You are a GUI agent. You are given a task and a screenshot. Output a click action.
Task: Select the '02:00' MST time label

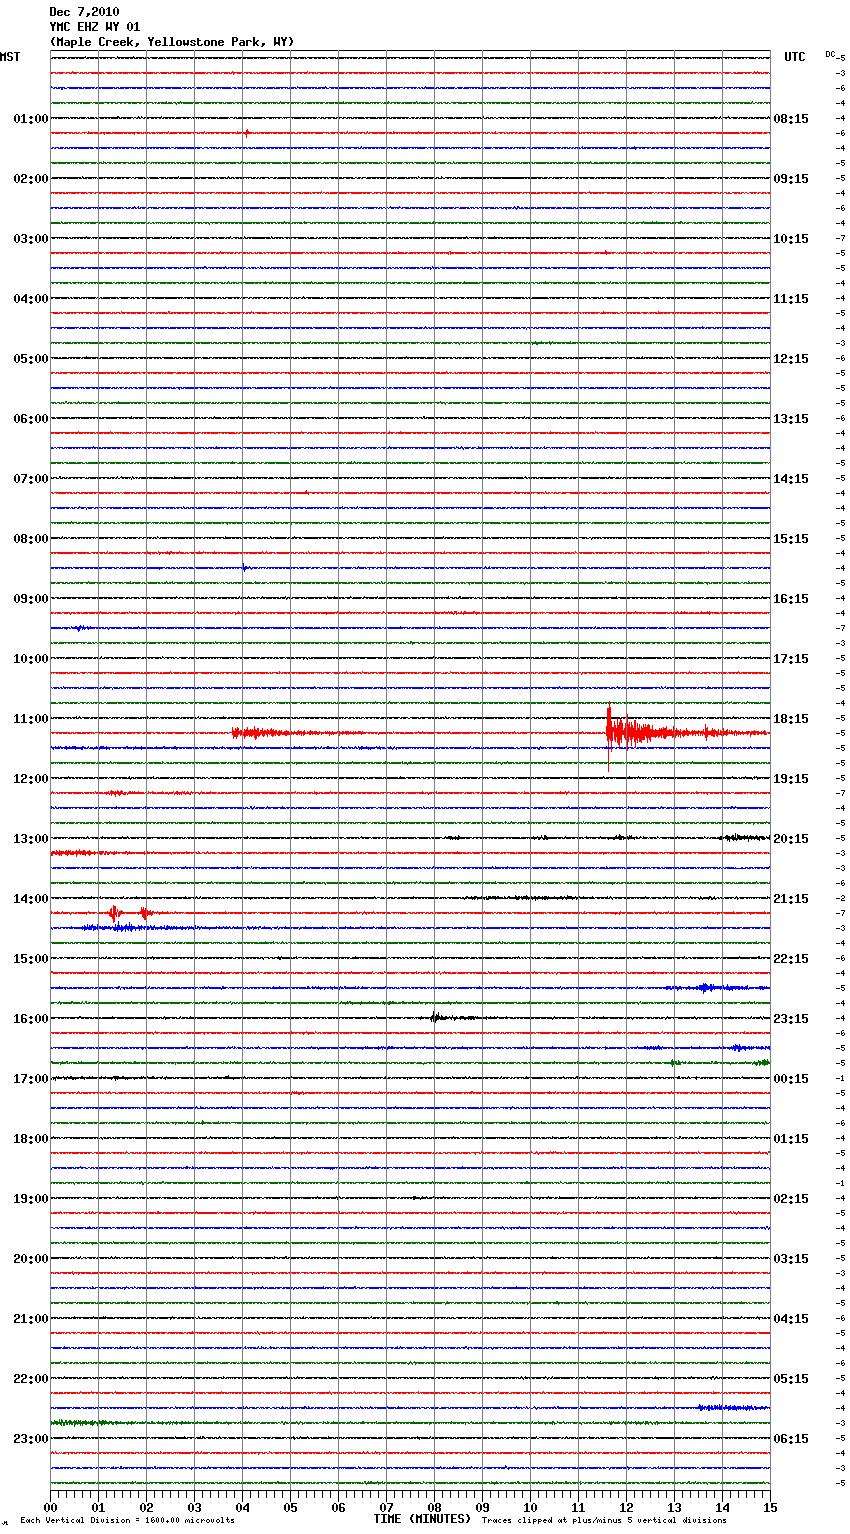(x=31, y=179)
